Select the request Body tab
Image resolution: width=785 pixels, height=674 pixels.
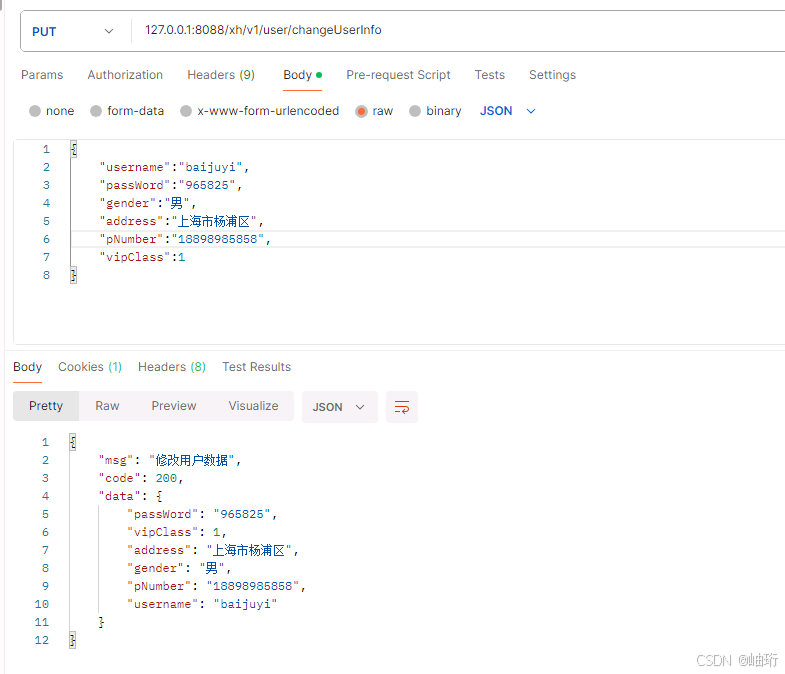302,75
